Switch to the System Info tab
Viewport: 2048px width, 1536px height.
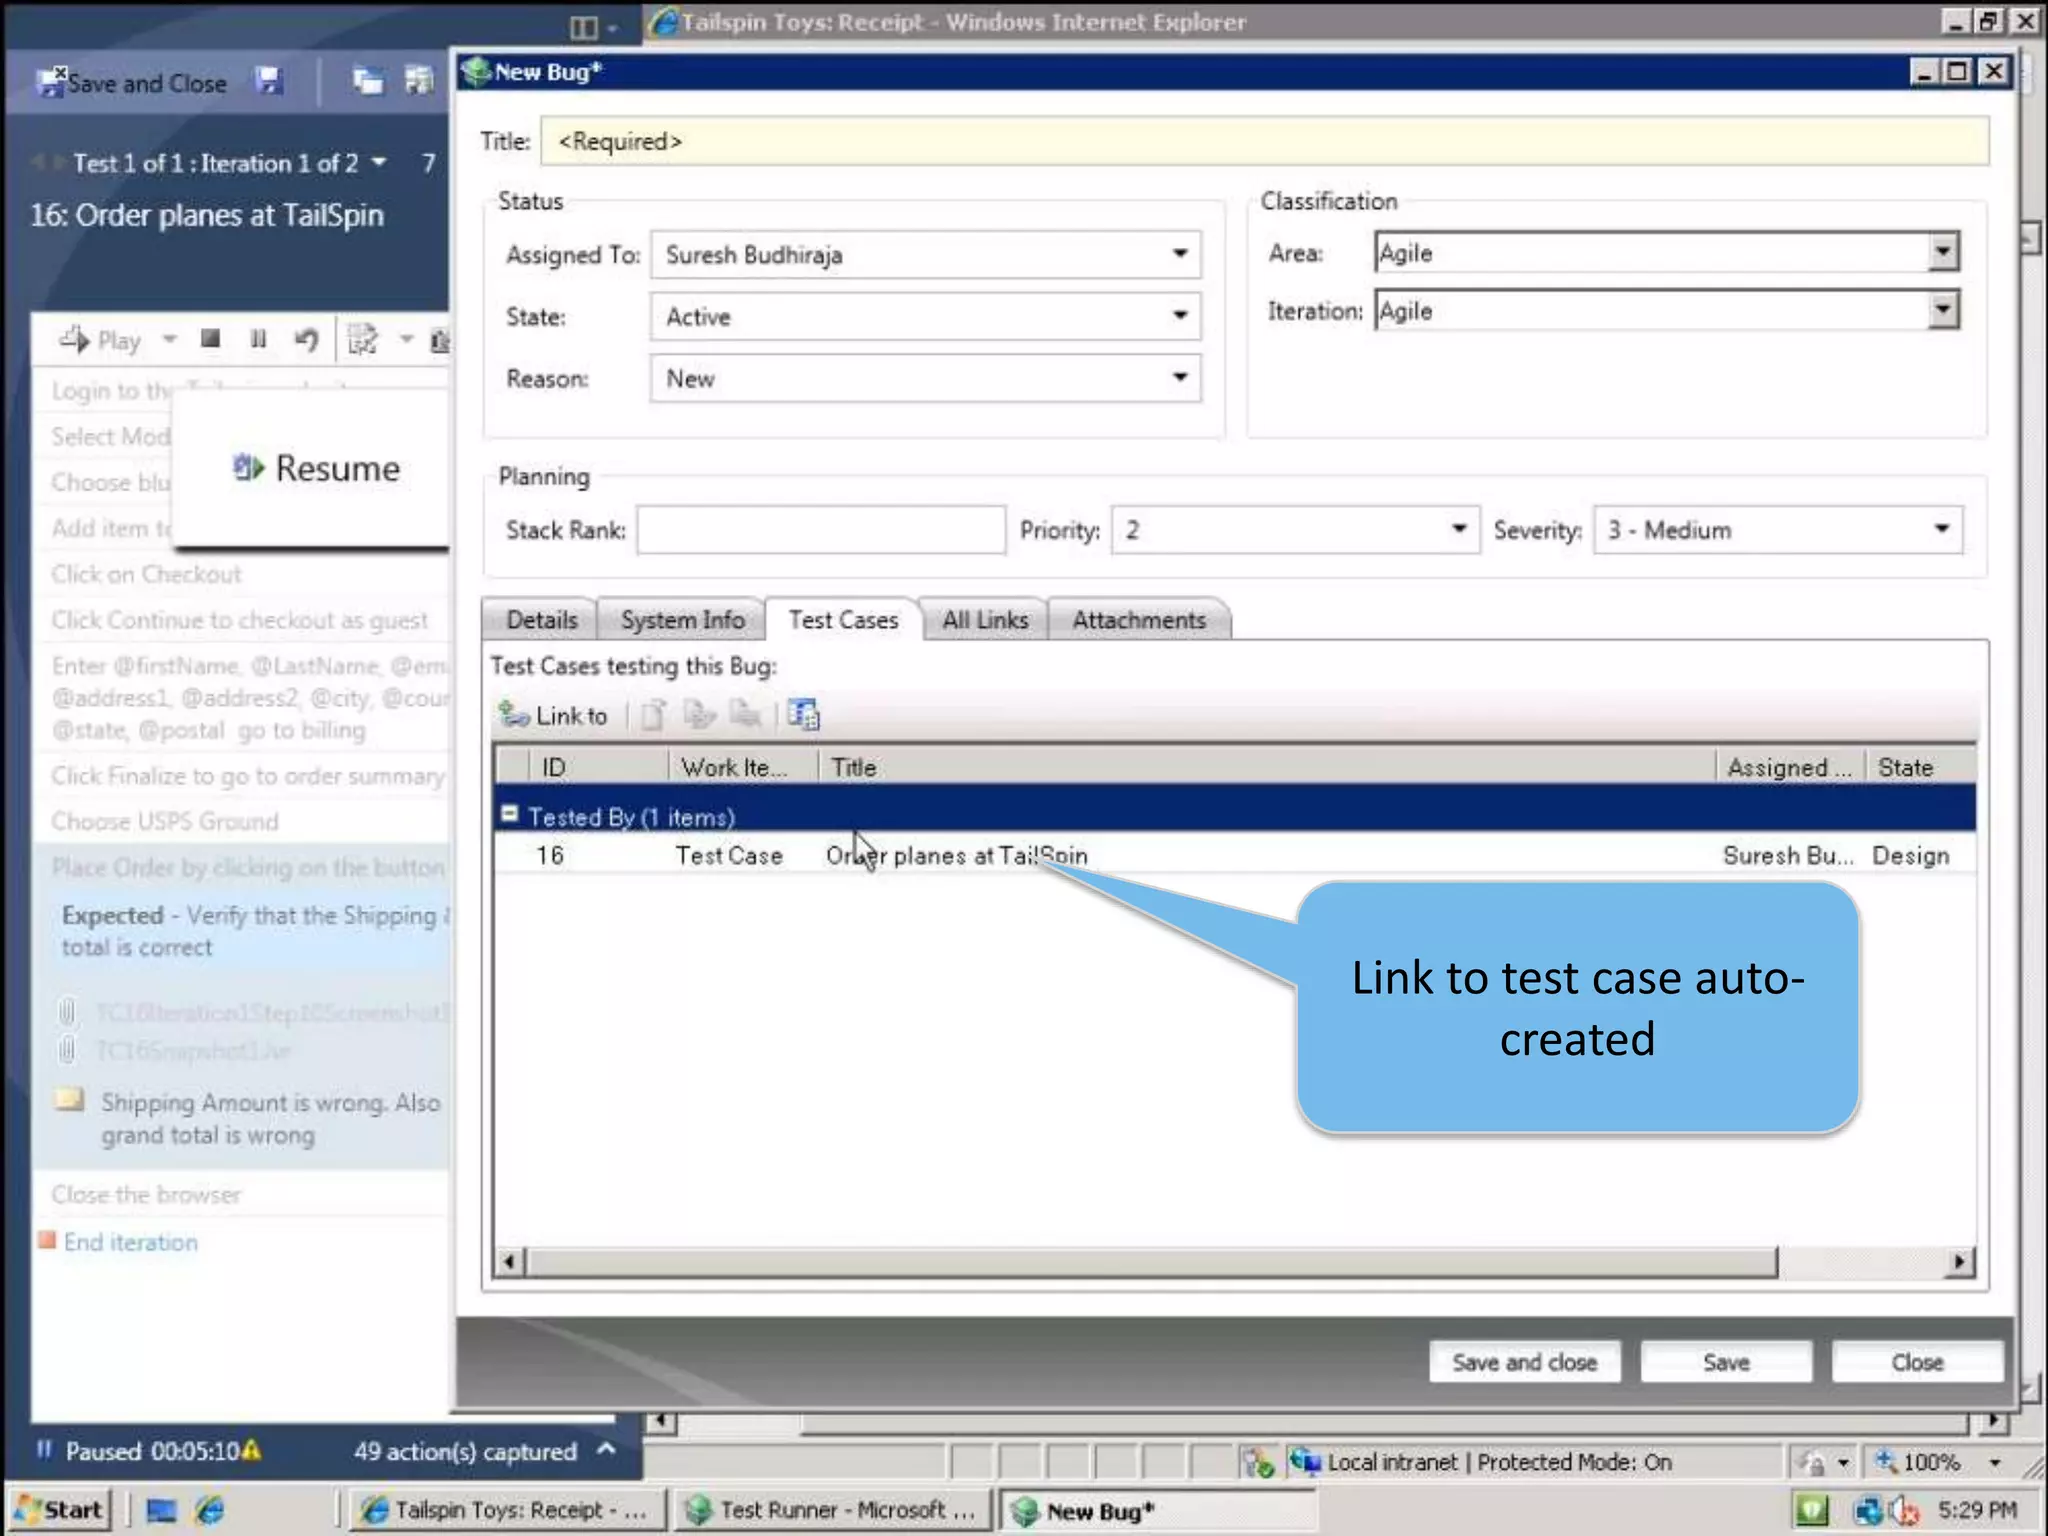click(x=682, y=620)
